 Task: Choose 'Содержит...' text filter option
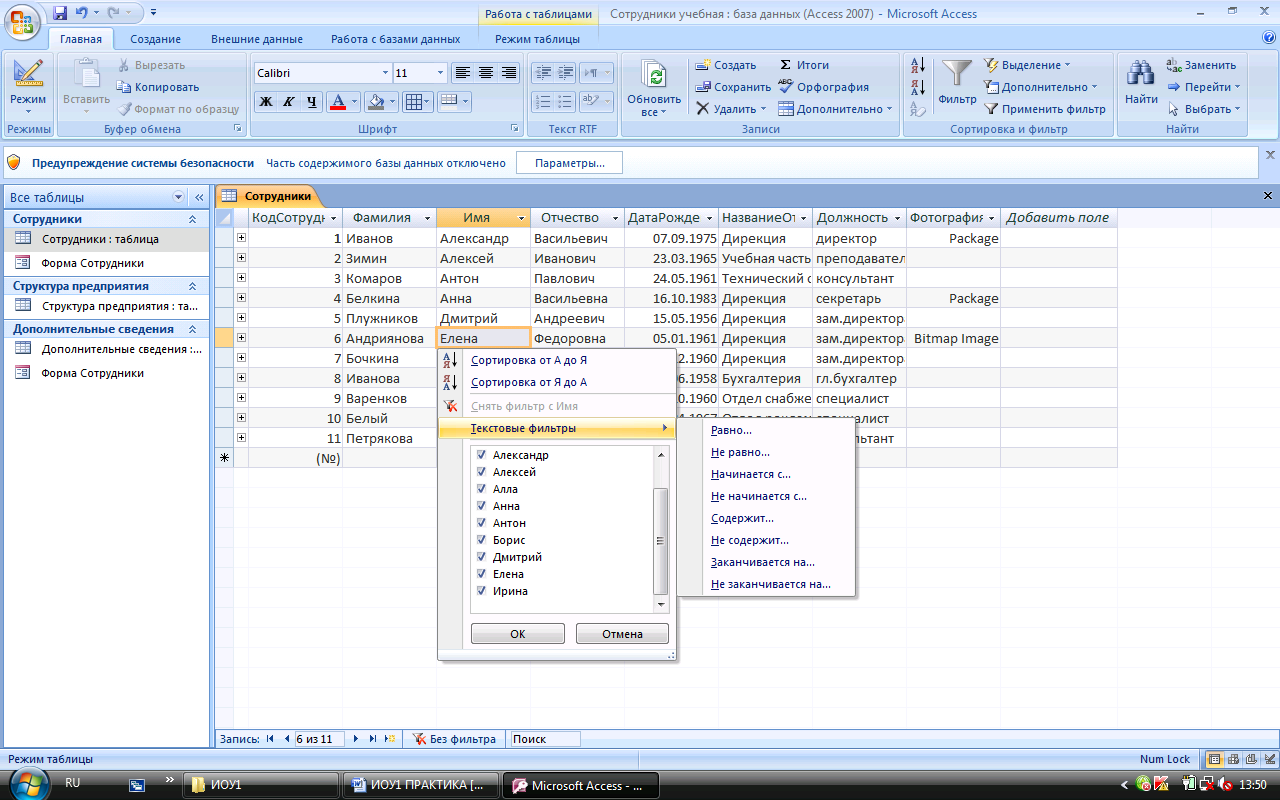point(742,518)
